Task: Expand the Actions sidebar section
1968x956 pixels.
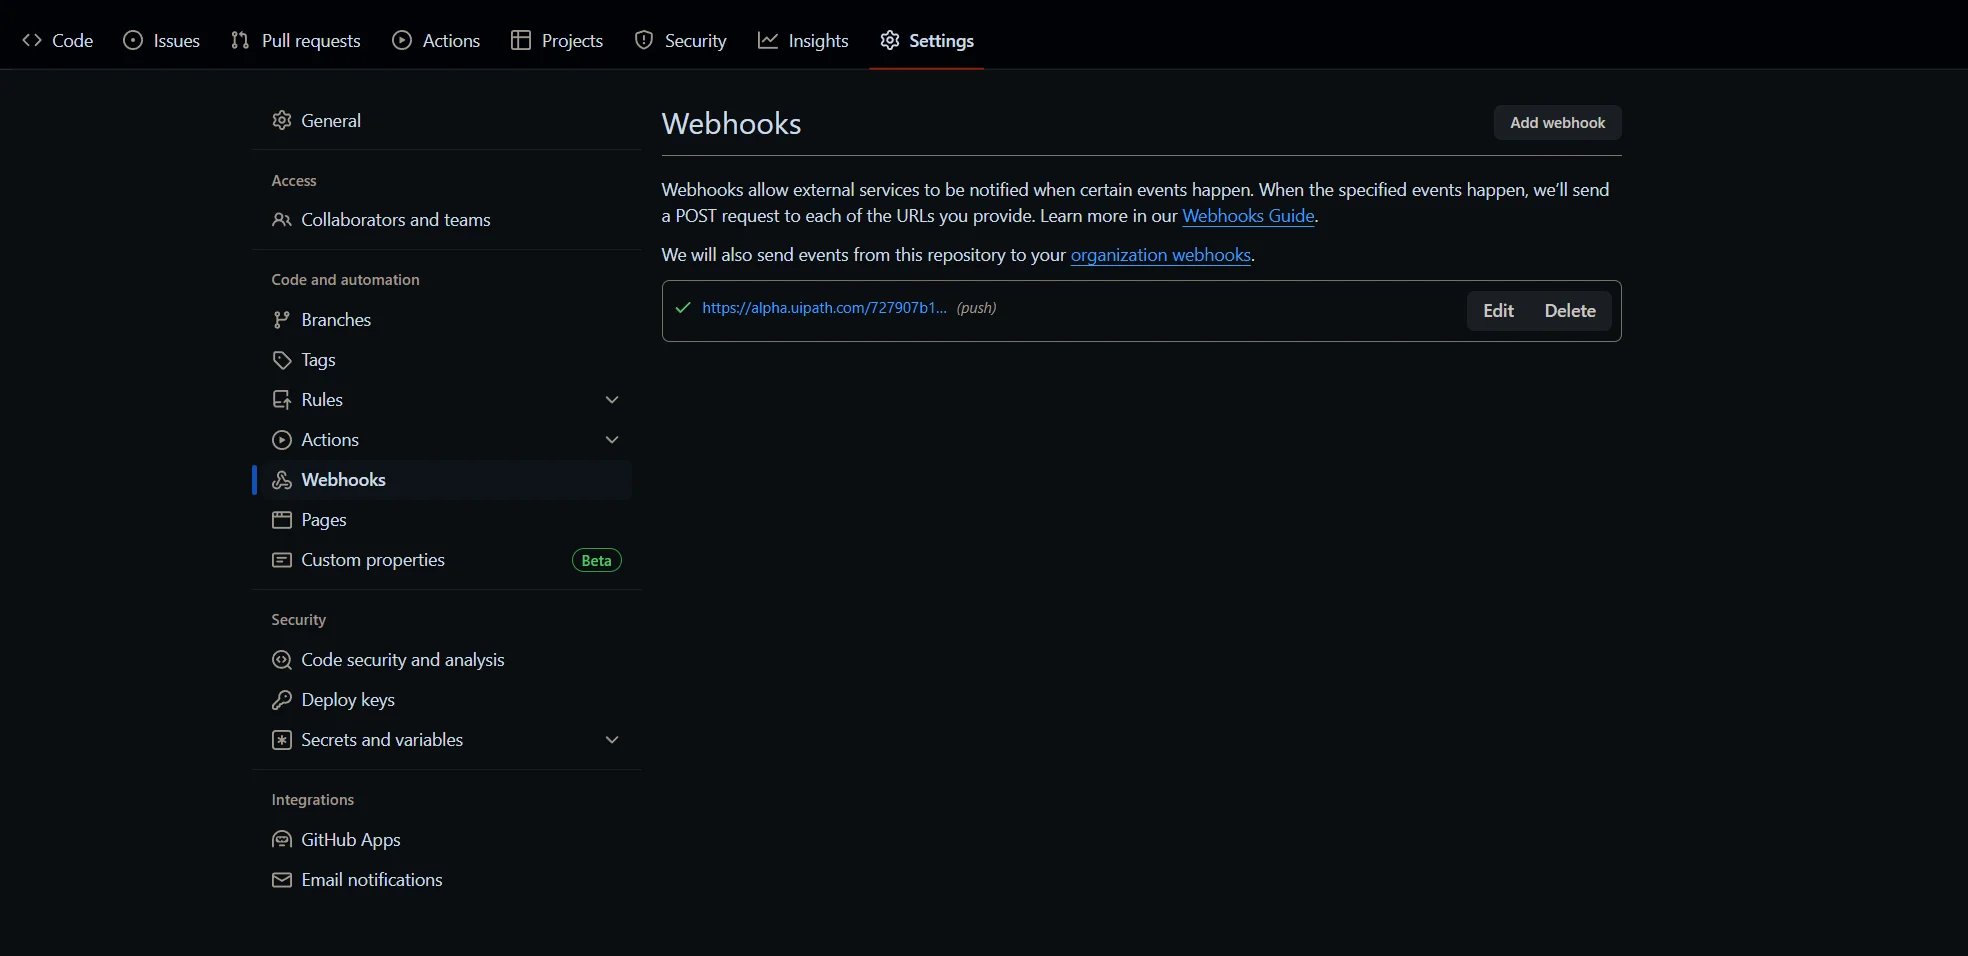Action: point(611,439)
